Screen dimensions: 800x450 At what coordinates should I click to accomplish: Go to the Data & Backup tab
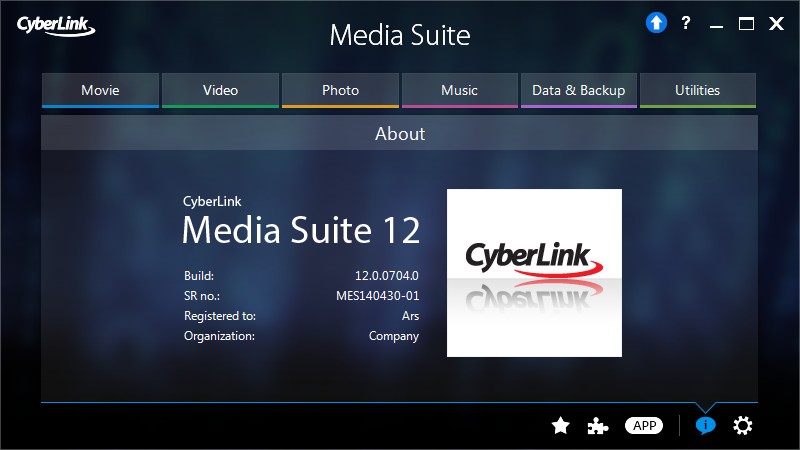[x=579, y=90]
